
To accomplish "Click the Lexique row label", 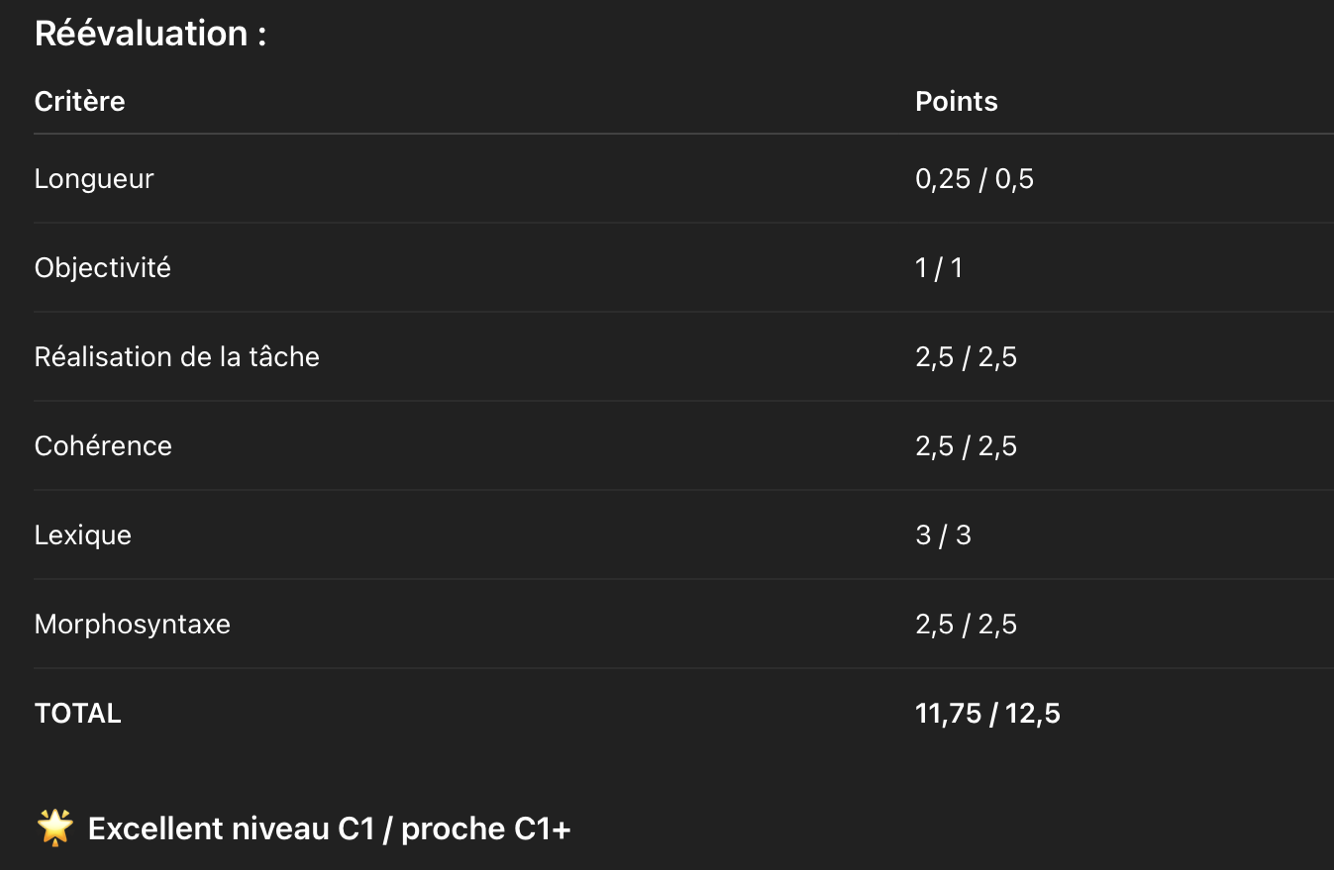I will [83, 535].
